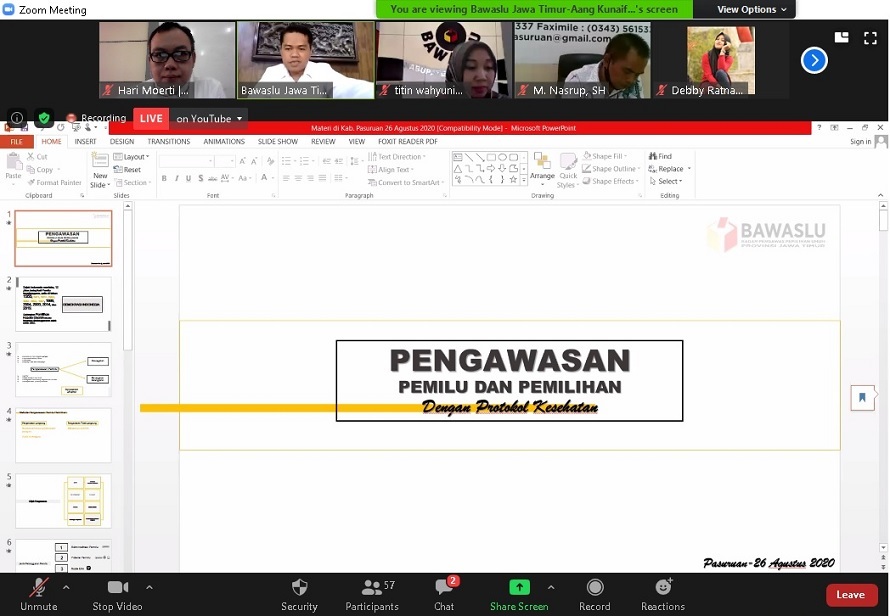The height and width of the screenshot is (616, 890).
Task: Expand audio options arrow beside Unmute
Action: coord(67,587)
